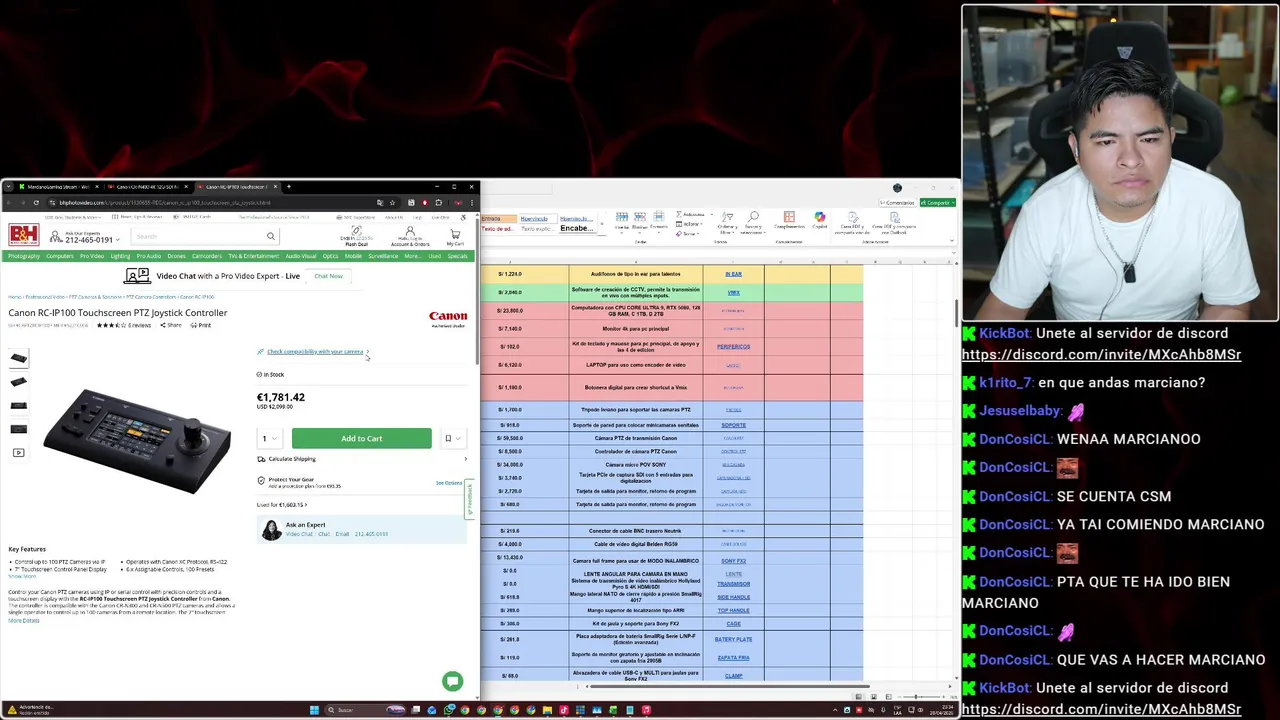Click the Chat Now button
Screen dimensions: 1280x720
(x=328, y=276)
